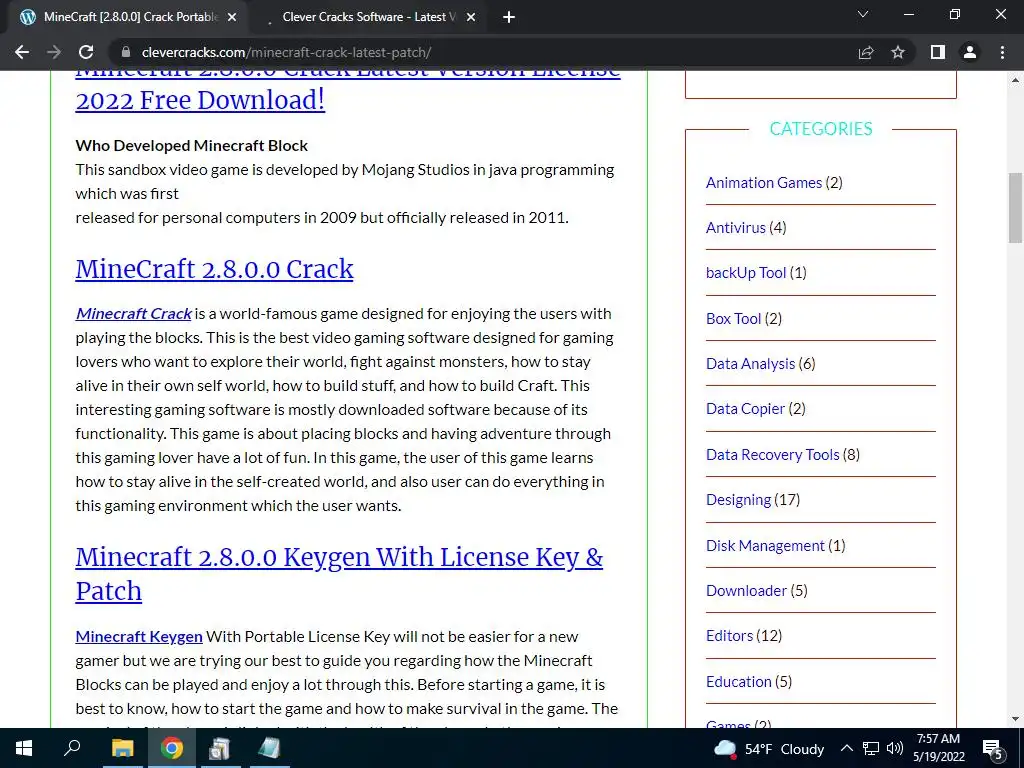Open network status tray icon
Viewport: 1024px width, 768px height.
[871, 749]
